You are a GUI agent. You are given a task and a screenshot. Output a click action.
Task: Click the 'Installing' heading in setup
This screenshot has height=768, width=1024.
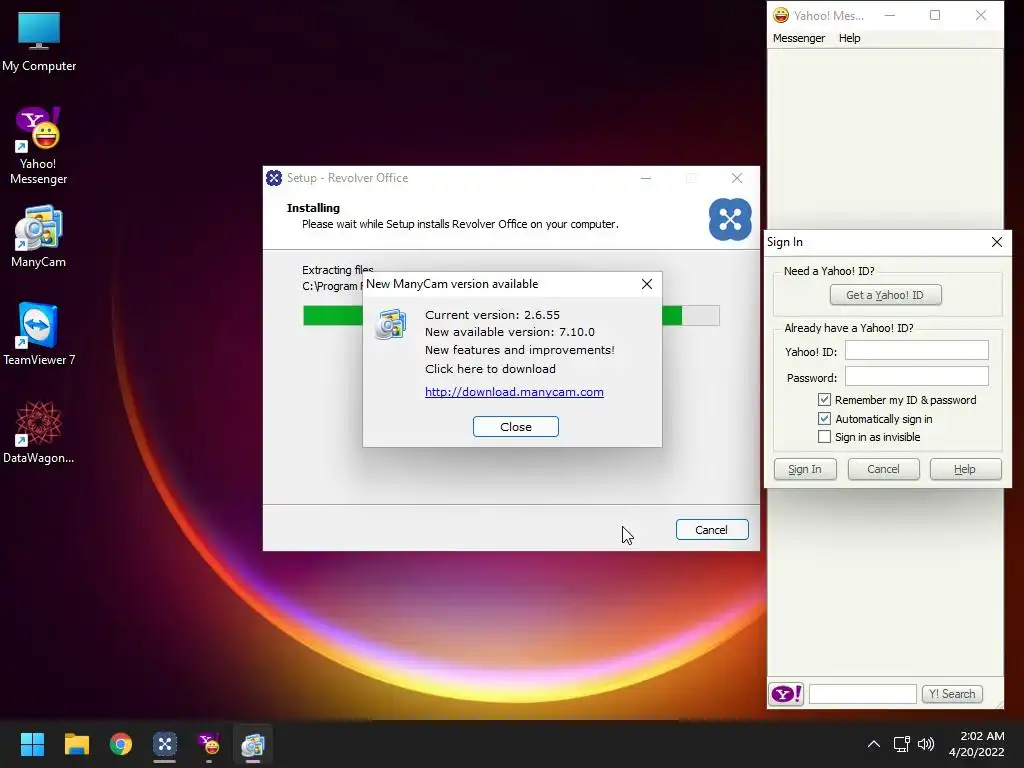(313, 208)
